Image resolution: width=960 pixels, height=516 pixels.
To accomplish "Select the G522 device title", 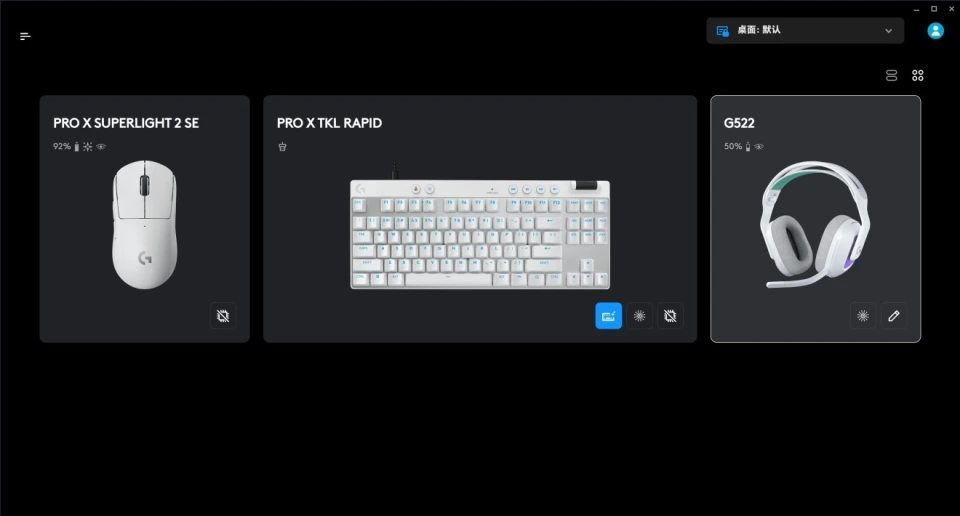I will pyautogui.click(x=739, y=123).
